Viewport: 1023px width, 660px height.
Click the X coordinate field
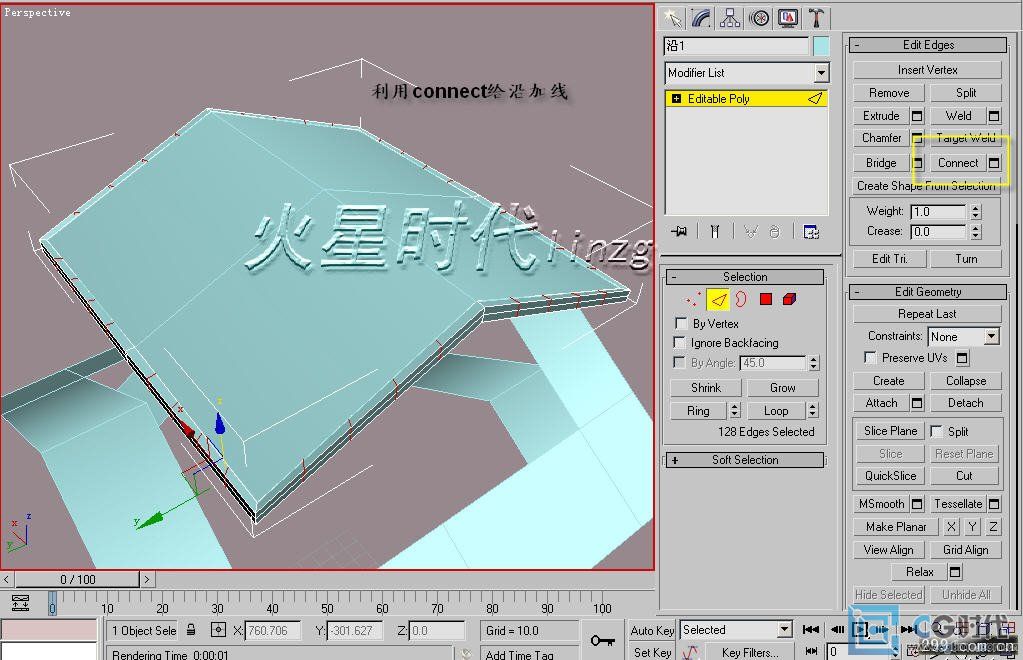(273, 631)
